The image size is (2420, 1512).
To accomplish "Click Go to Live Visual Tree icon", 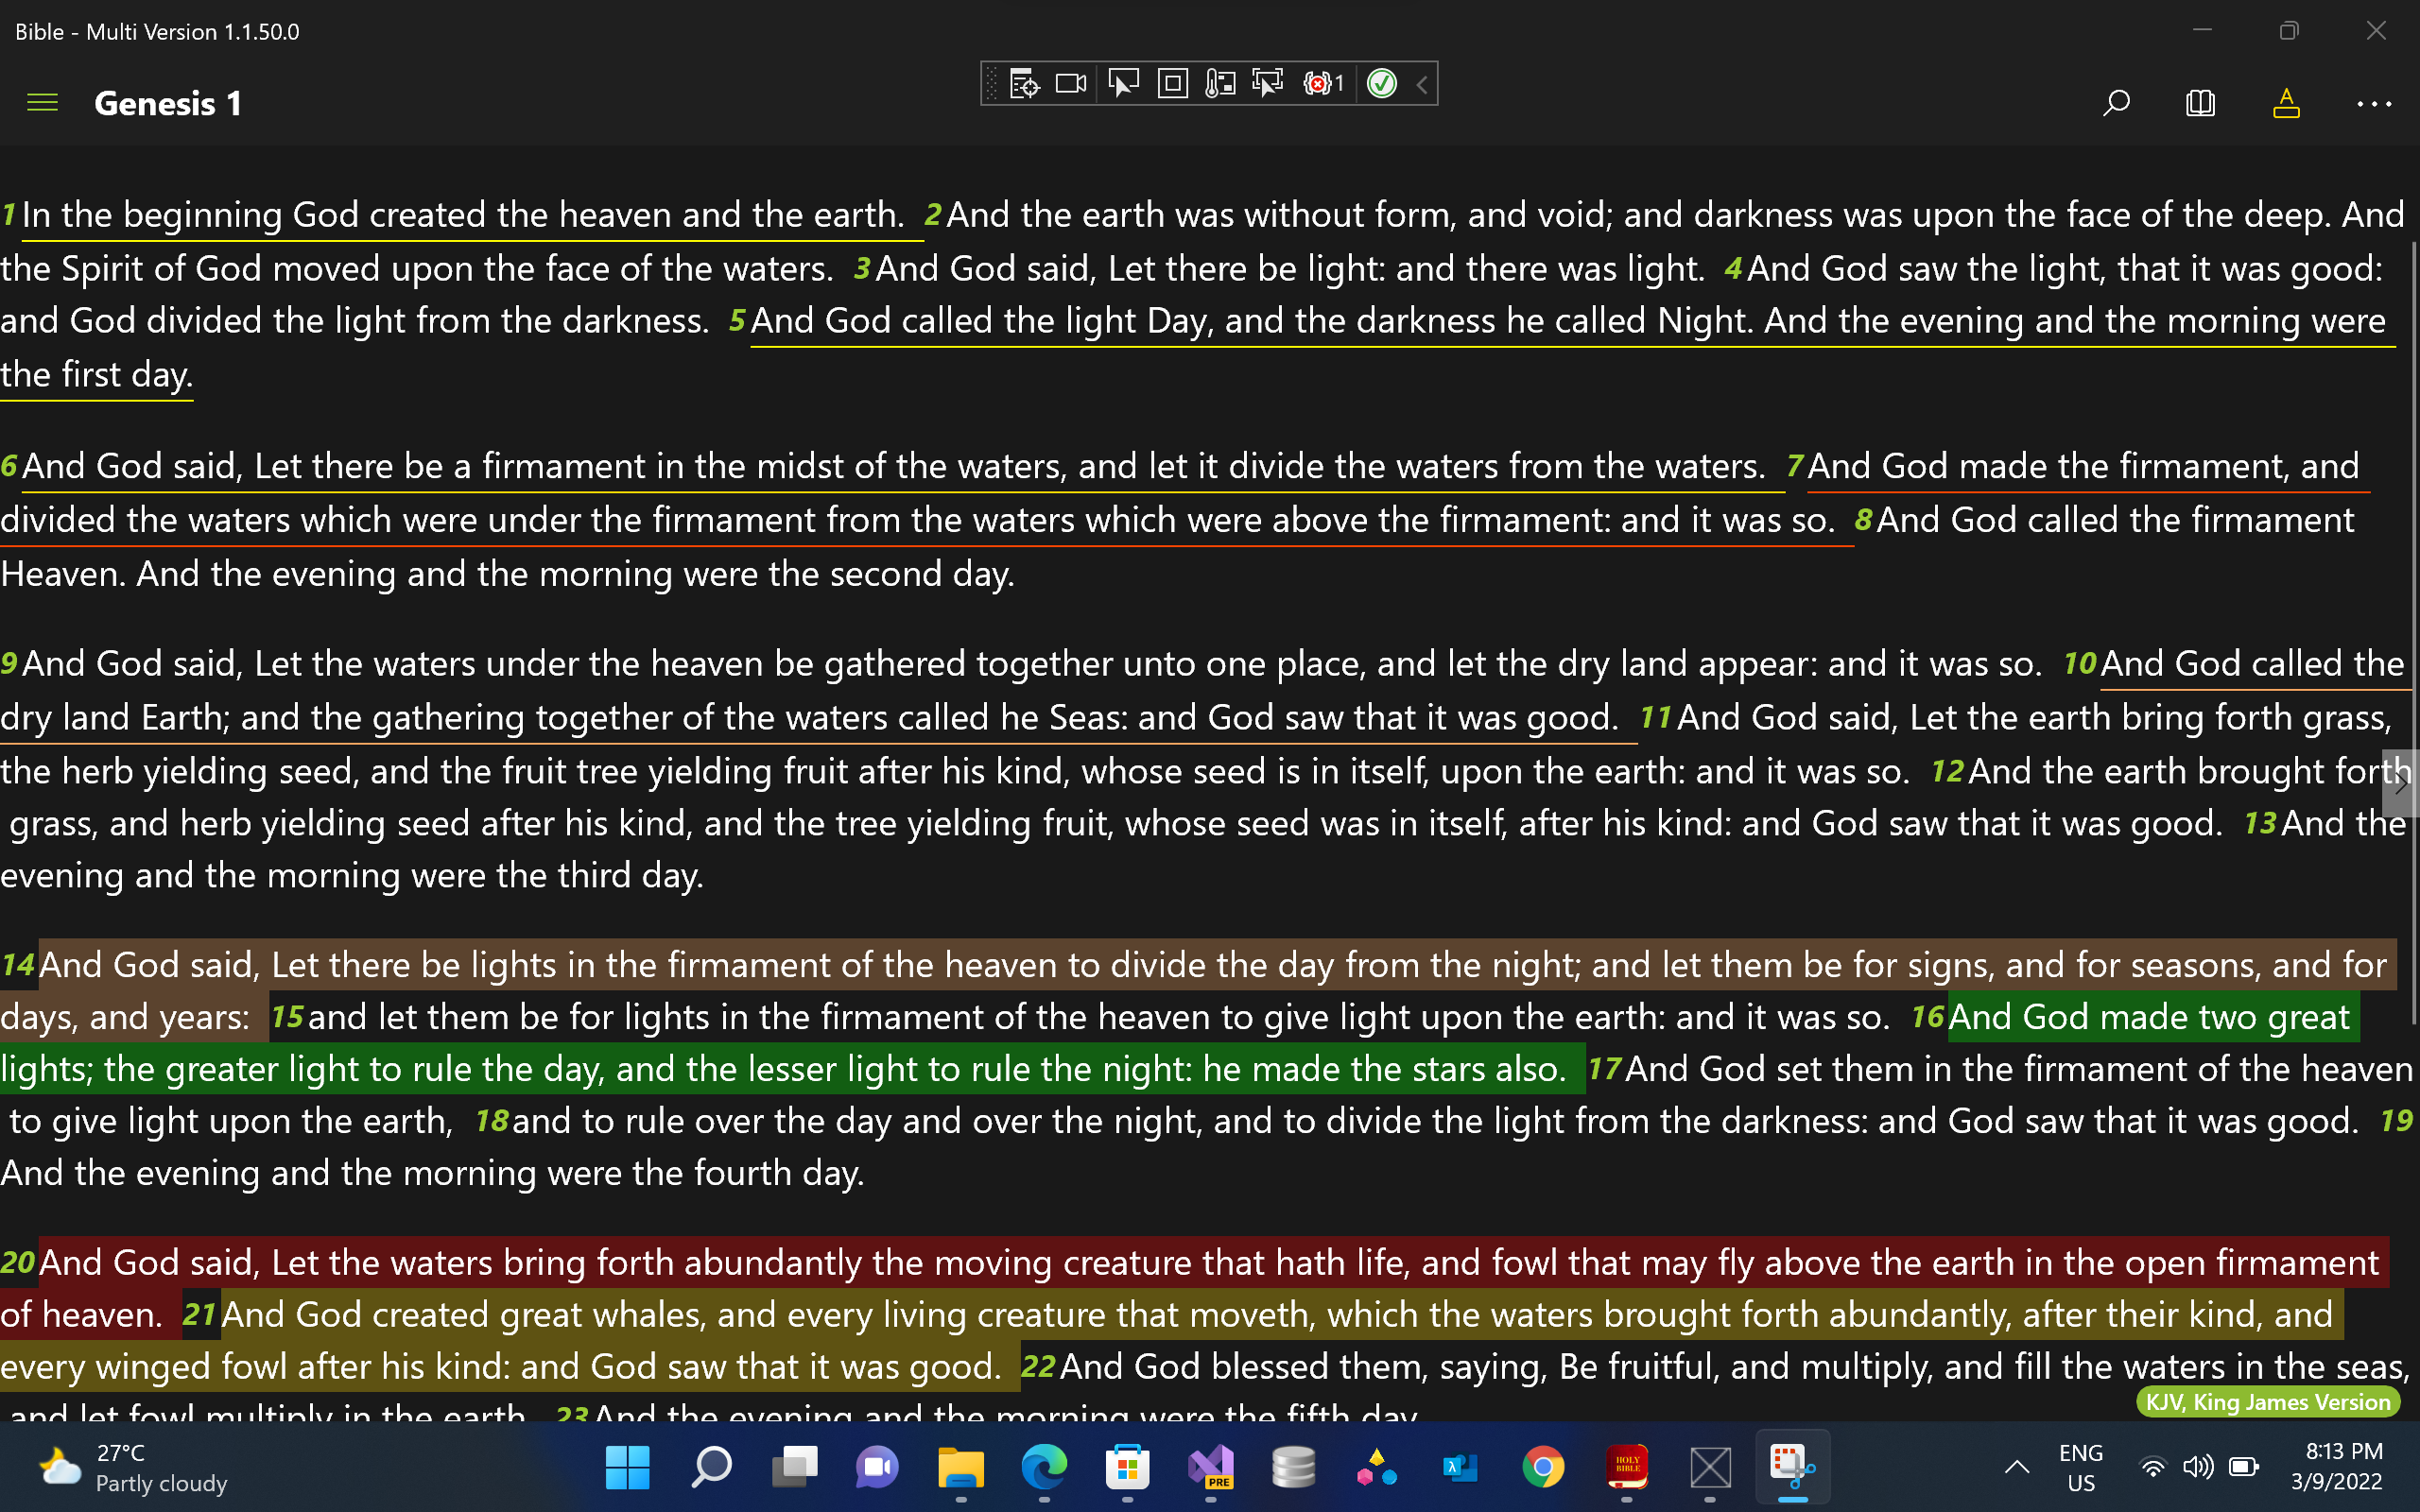I will point(1024,84).
